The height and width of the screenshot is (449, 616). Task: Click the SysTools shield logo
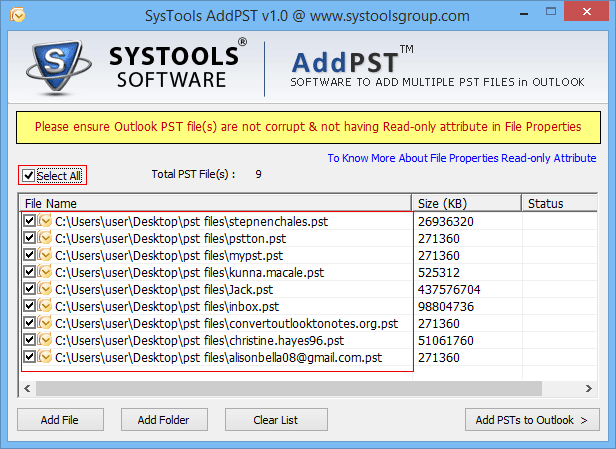(59, 68)
